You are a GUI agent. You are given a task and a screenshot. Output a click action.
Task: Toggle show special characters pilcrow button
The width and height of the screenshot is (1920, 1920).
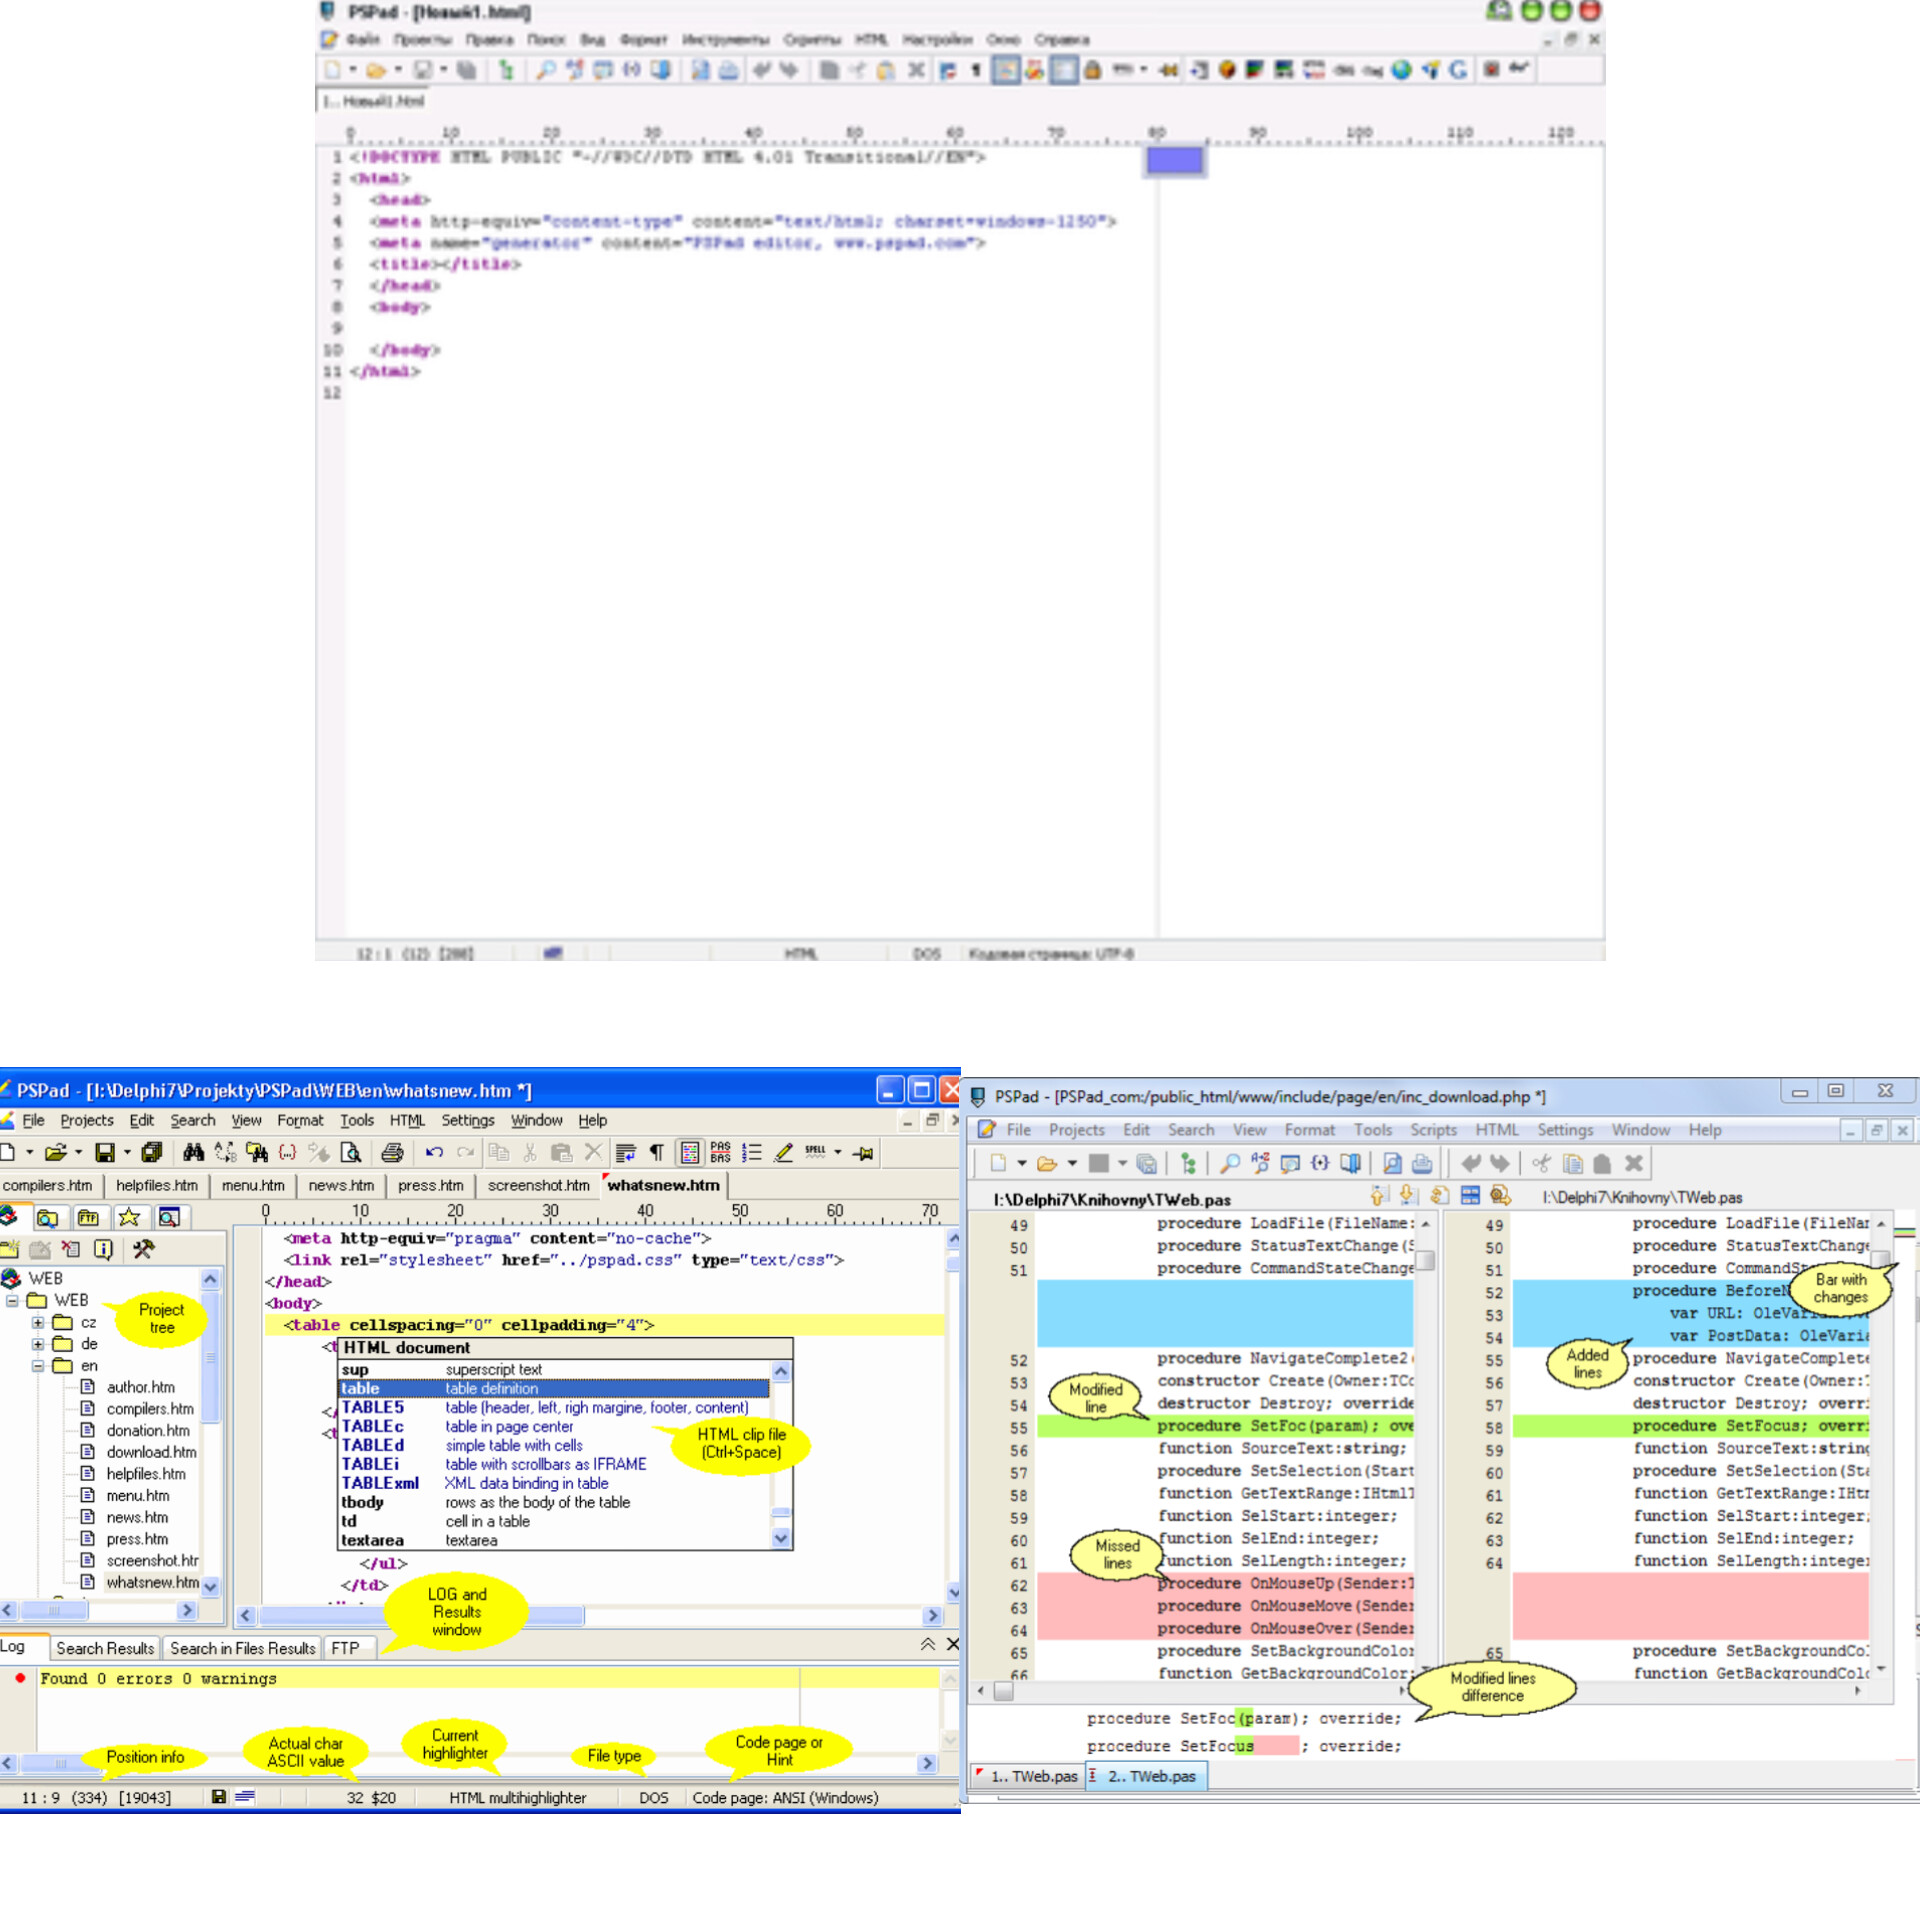[x=657, y=1153]
